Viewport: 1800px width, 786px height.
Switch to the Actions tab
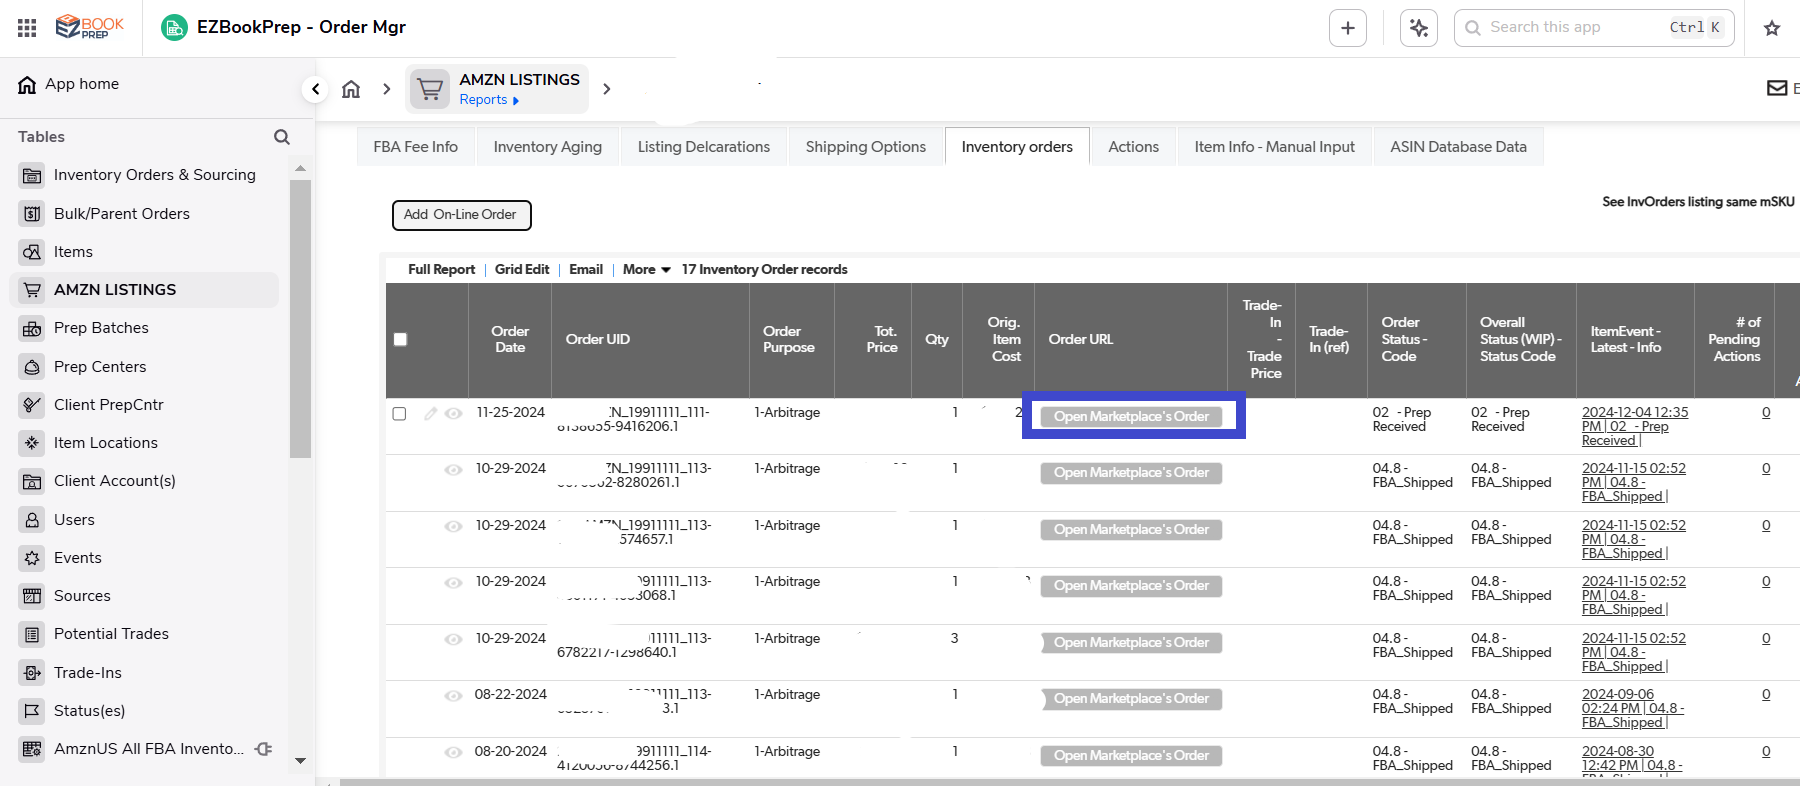point(1133,147)
